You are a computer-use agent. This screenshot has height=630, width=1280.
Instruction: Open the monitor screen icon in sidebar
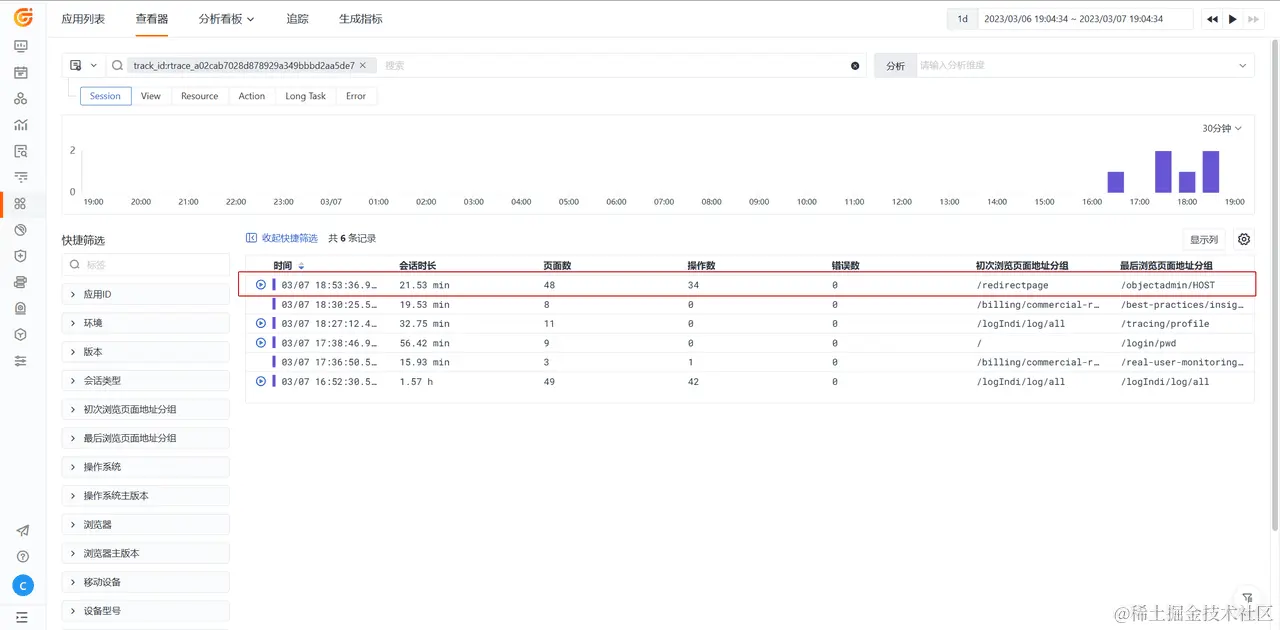[21, 46]
